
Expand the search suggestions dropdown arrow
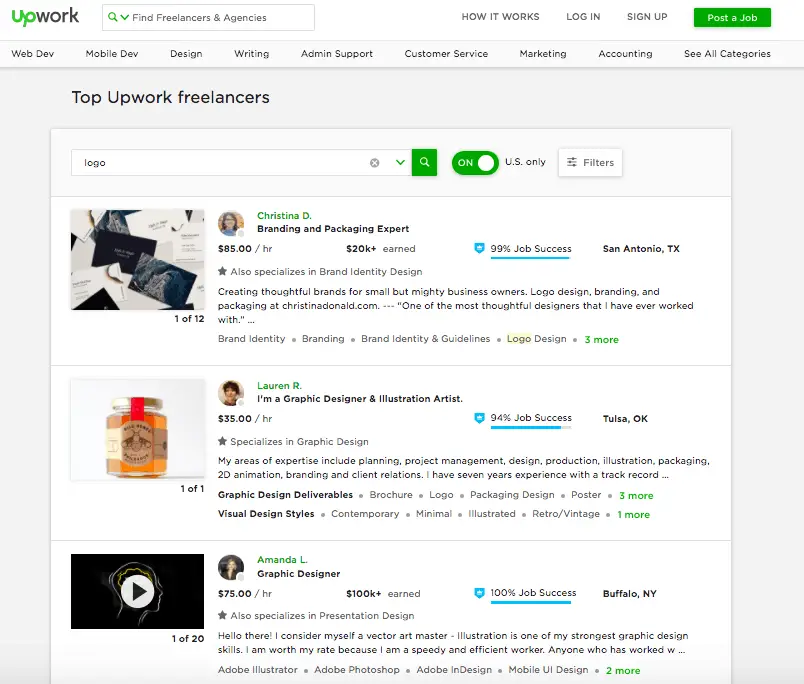400,163
